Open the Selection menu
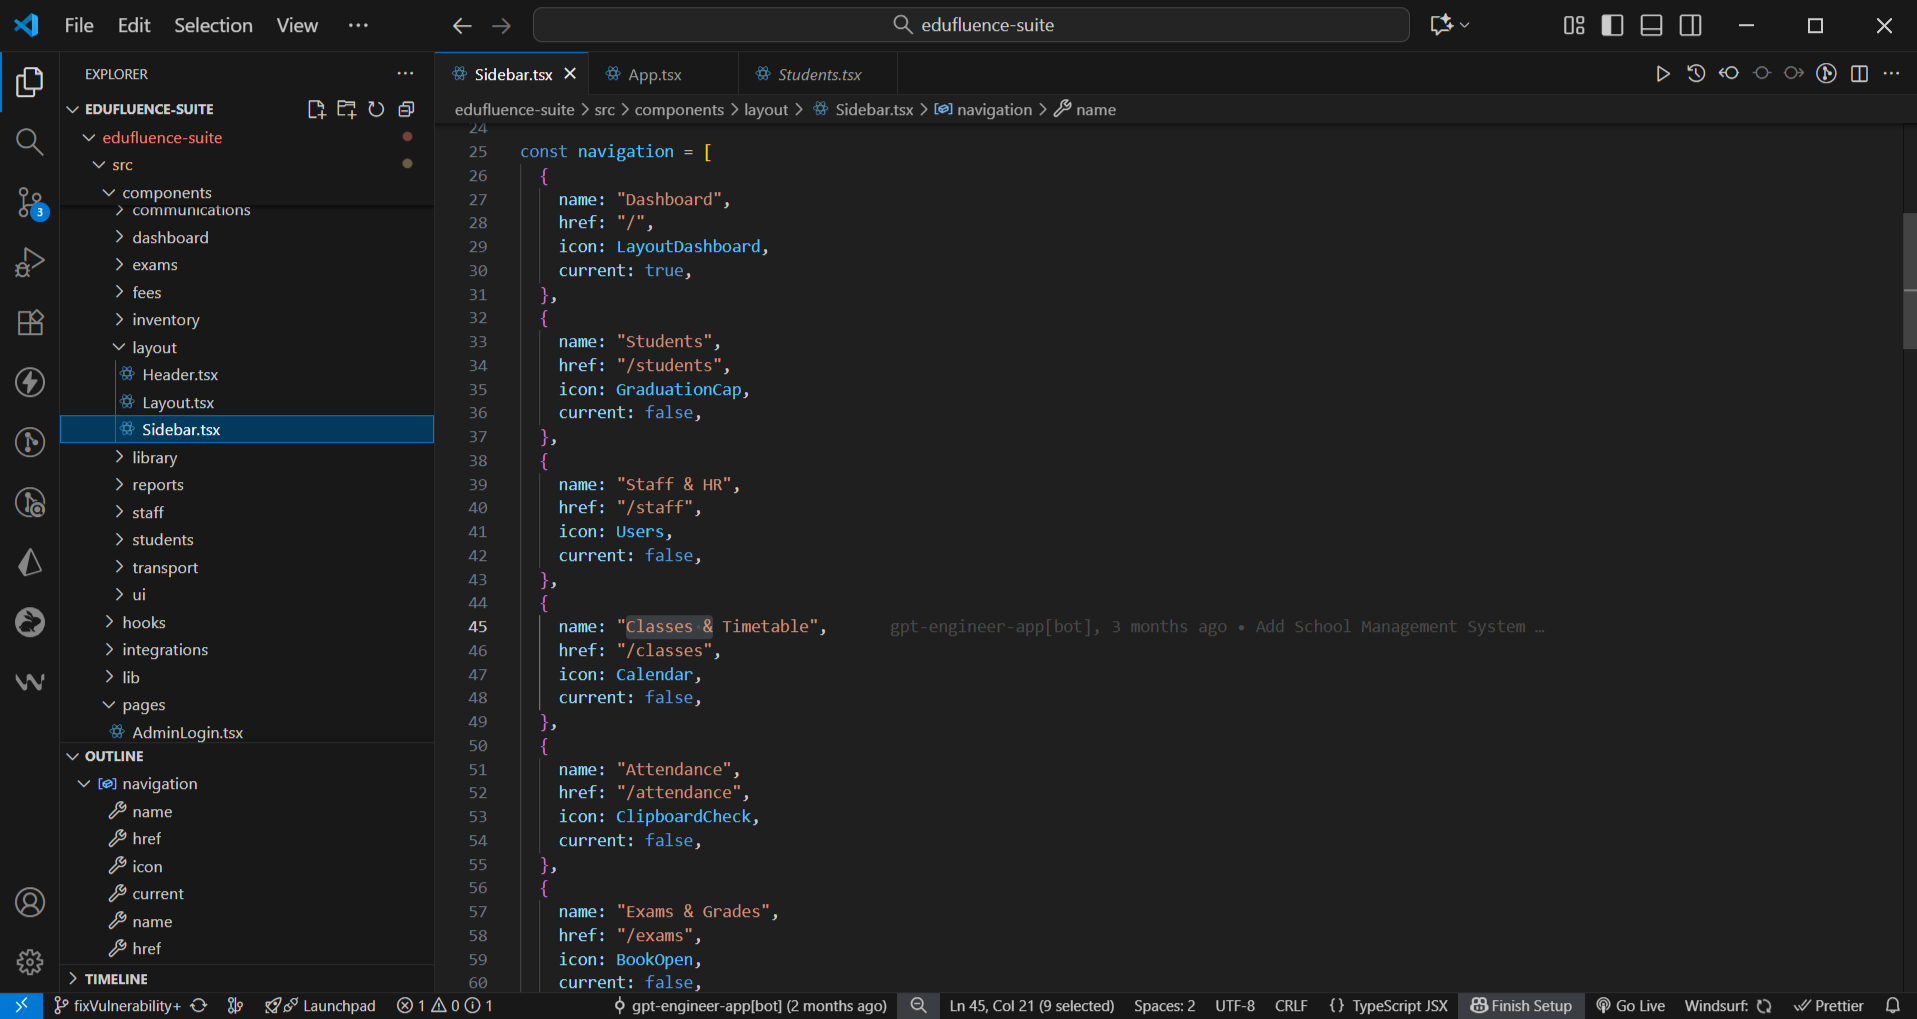 (x=213, y=25)
